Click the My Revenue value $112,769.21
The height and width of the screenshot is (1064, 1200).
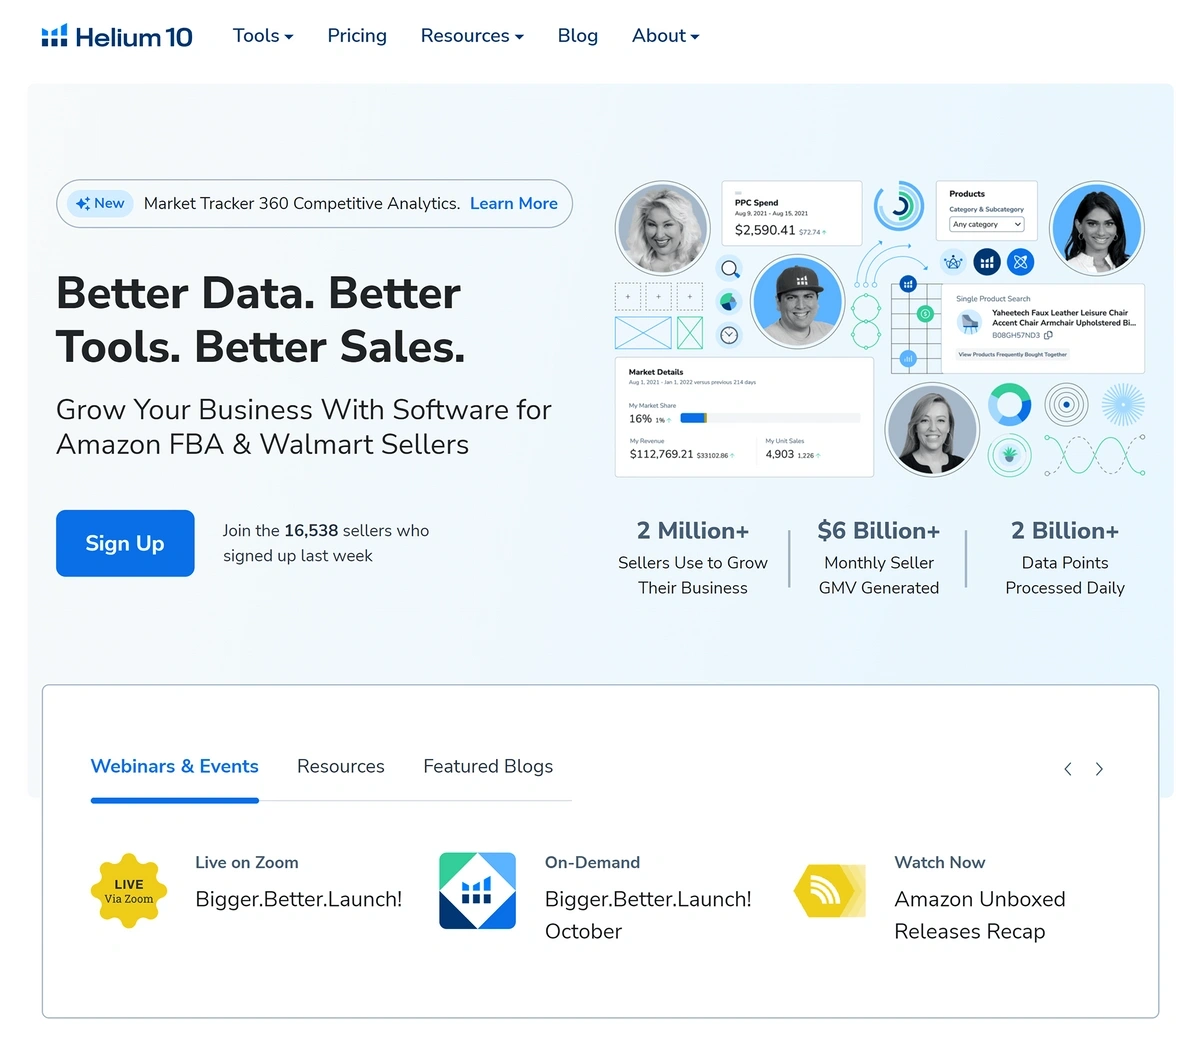click(661, 454)
